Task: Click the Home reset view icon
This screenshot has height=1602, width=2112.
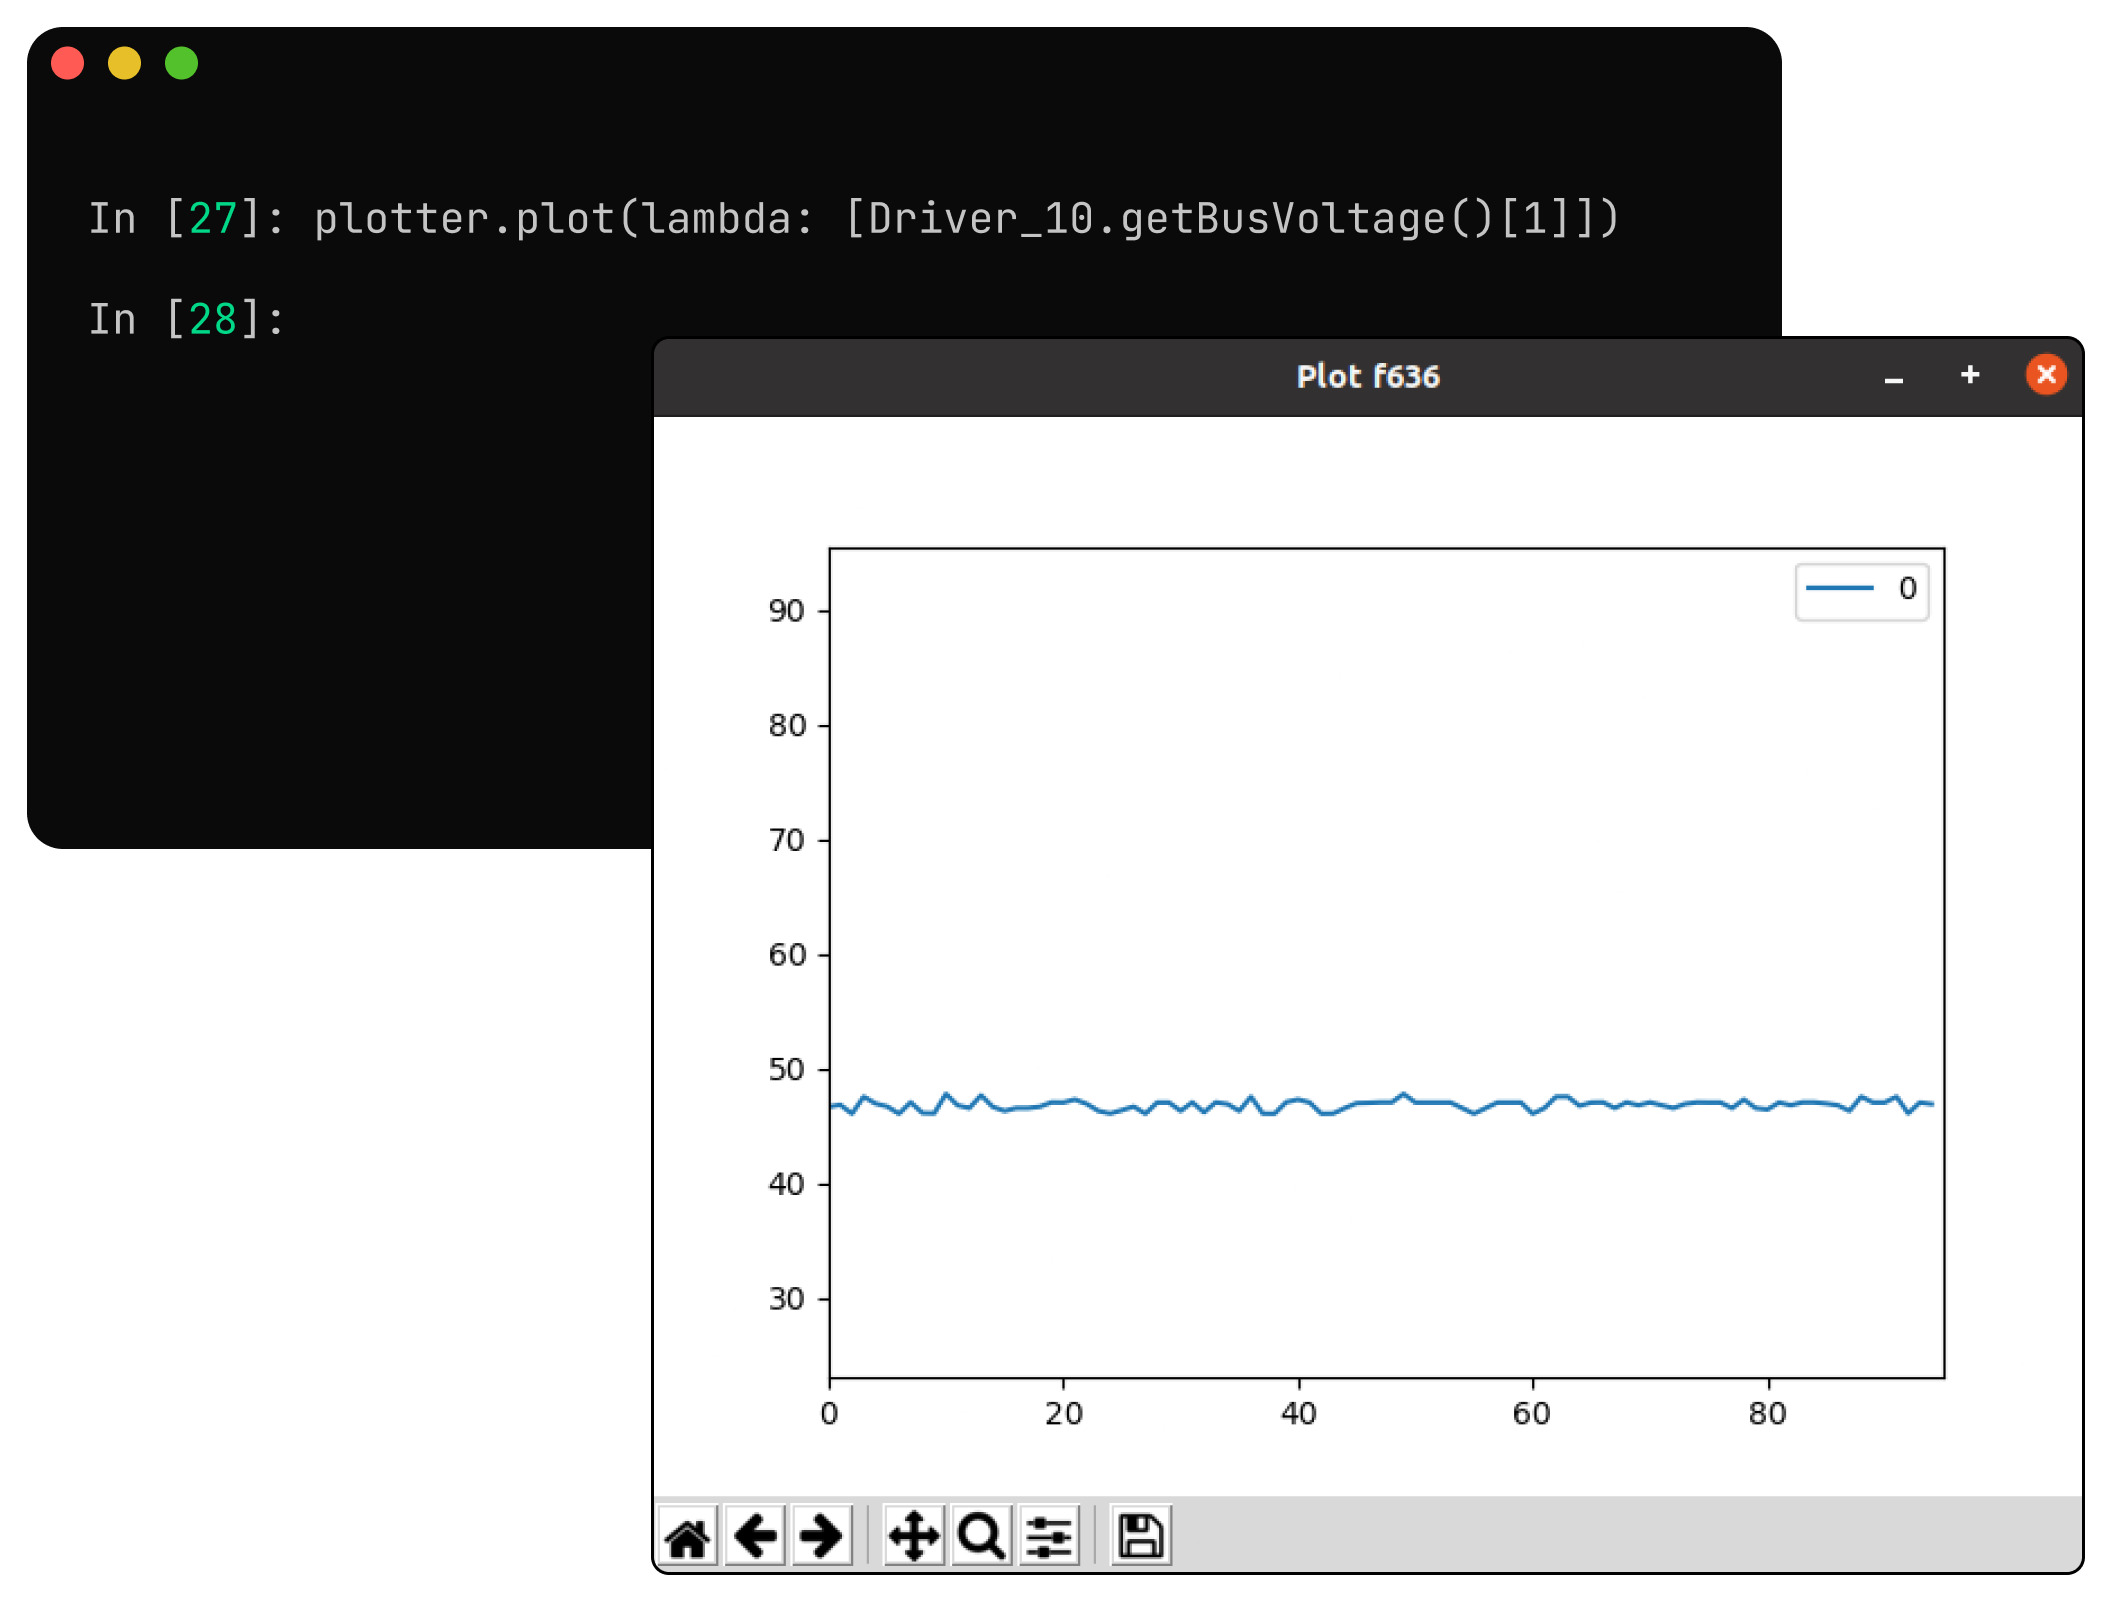Action: 688,1536
